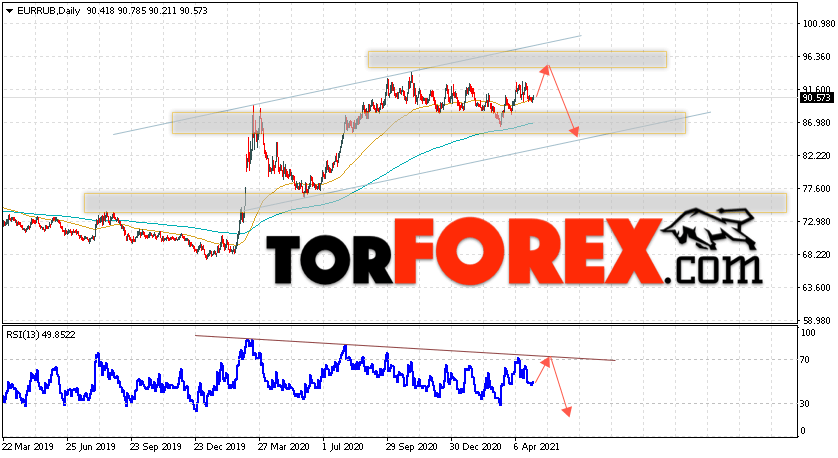Screen dimensions: 838x458
Task: Click the 72.980 price axis label
Action: pyautogui.click(x=818, y=222)
